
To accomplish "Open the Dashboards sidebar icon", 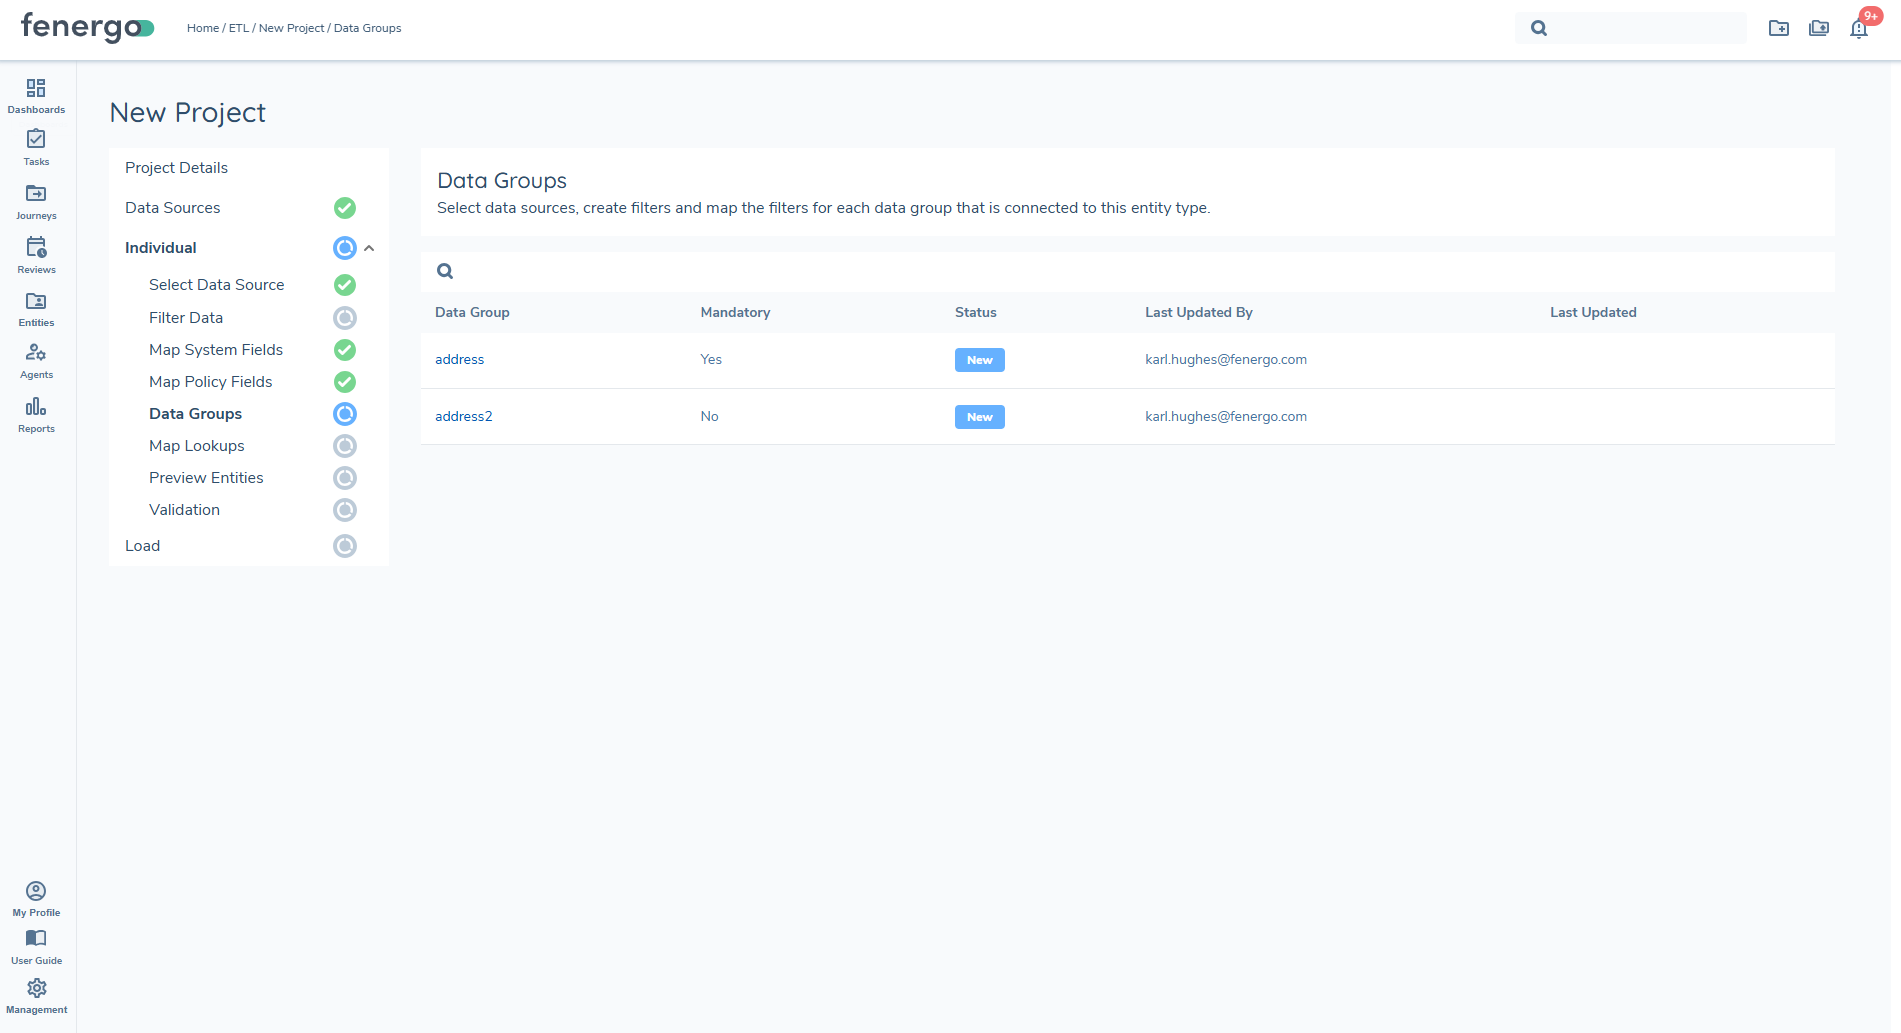I will click(x=36, y=89).
